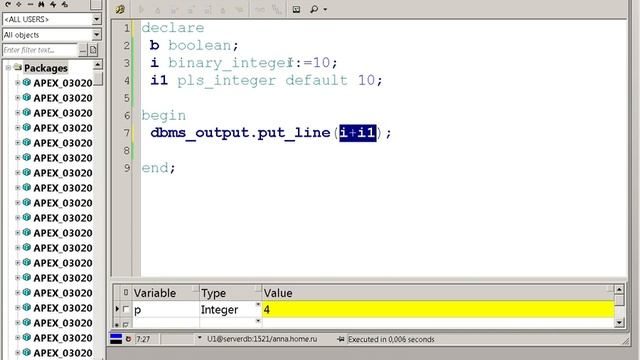Click the greyed-out run arrow in debug toolbar

142,9
